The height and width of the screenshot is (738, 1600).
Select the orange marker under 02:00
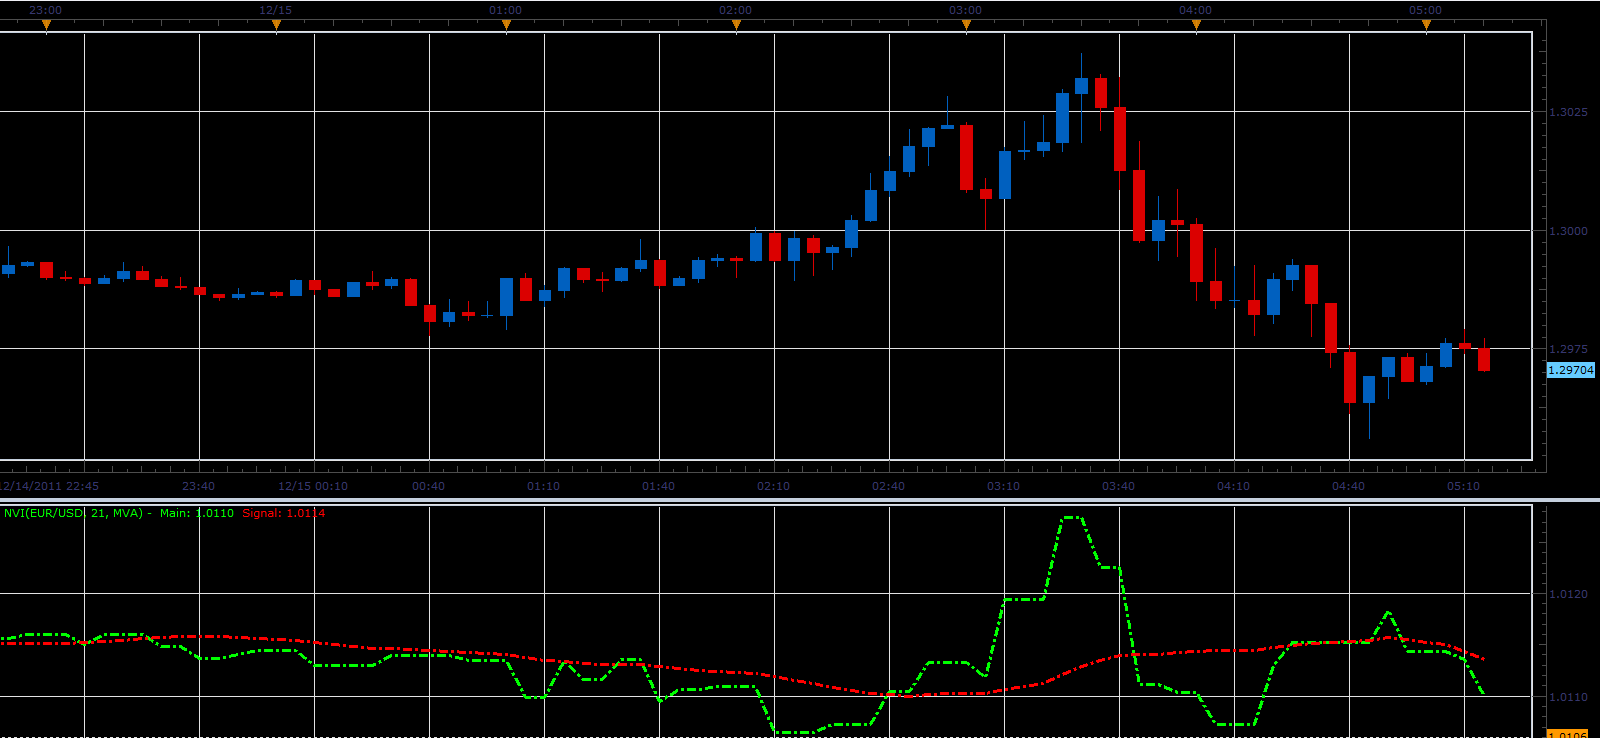tap(736, 26)
